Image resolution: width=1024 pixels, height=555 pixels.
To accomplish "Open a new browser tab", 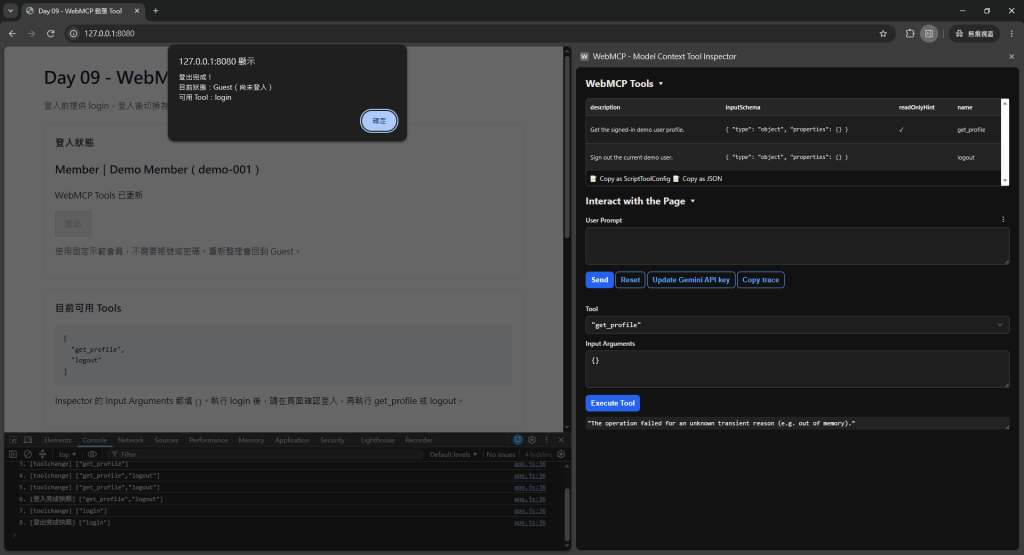I will pyautogui.click(x=155, y=10).
